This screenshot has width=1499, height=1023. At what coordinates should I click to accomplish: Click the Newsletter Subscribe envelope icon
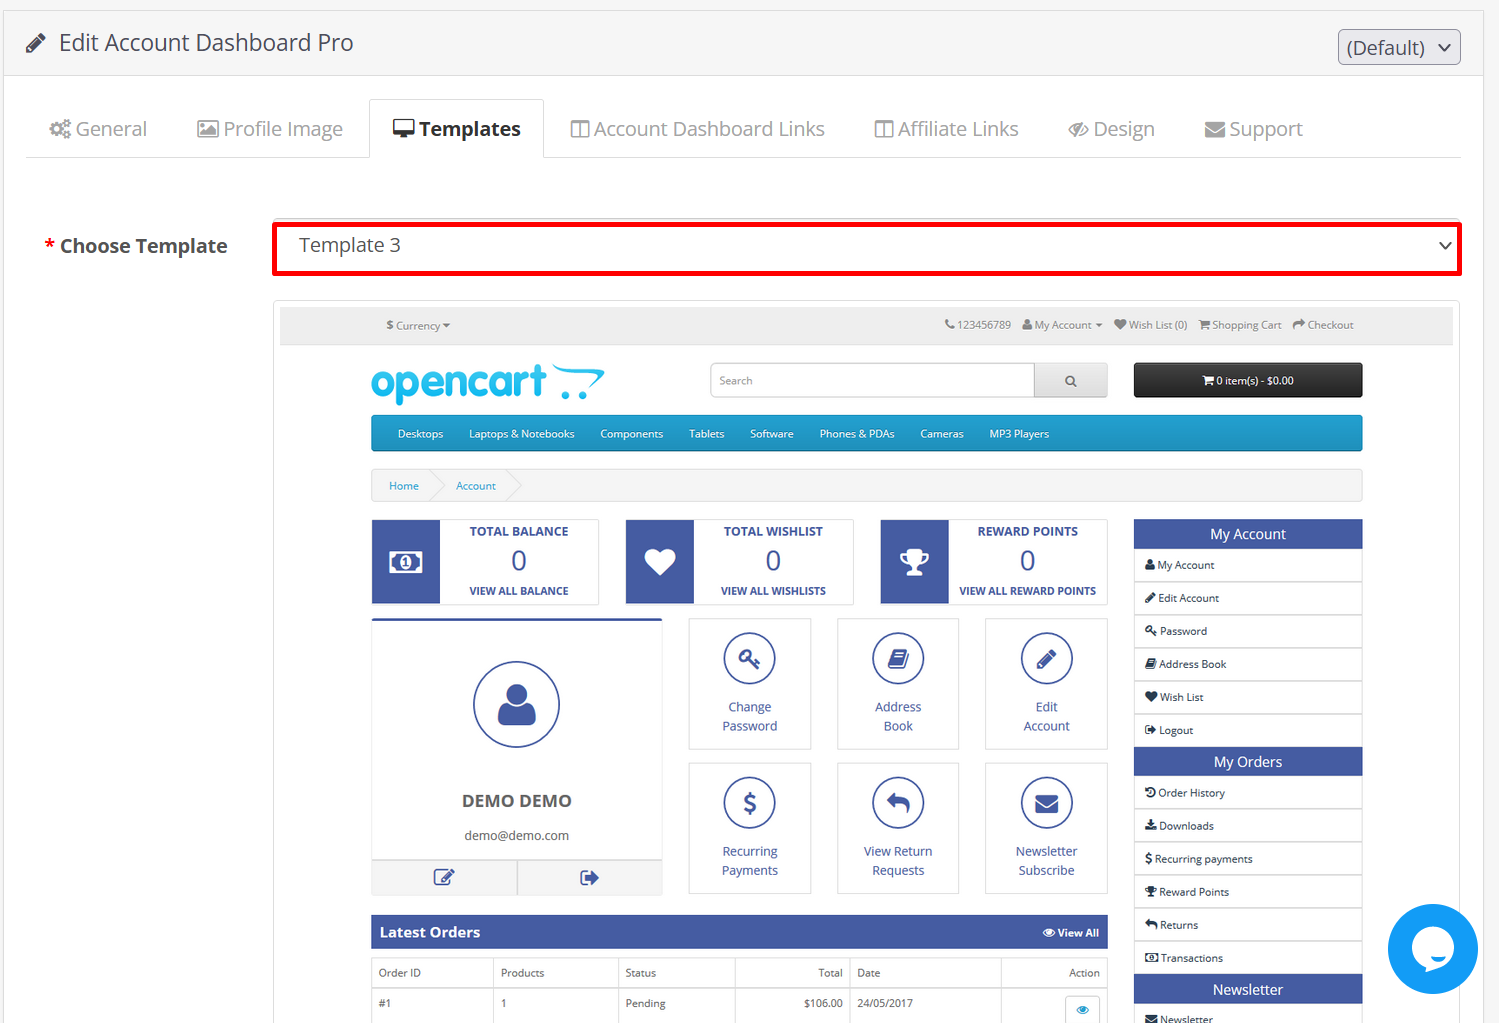click(1046, 803)
